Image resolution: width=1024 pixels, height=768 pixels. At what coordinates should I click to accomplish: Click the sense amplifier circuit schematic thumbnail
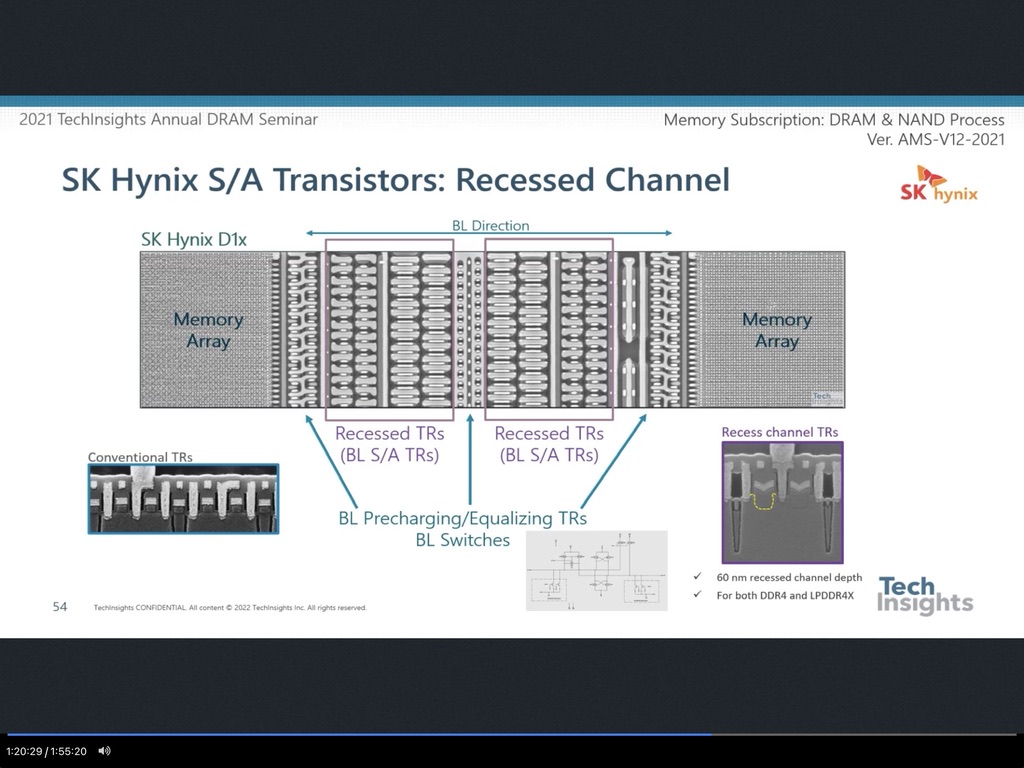596,570
